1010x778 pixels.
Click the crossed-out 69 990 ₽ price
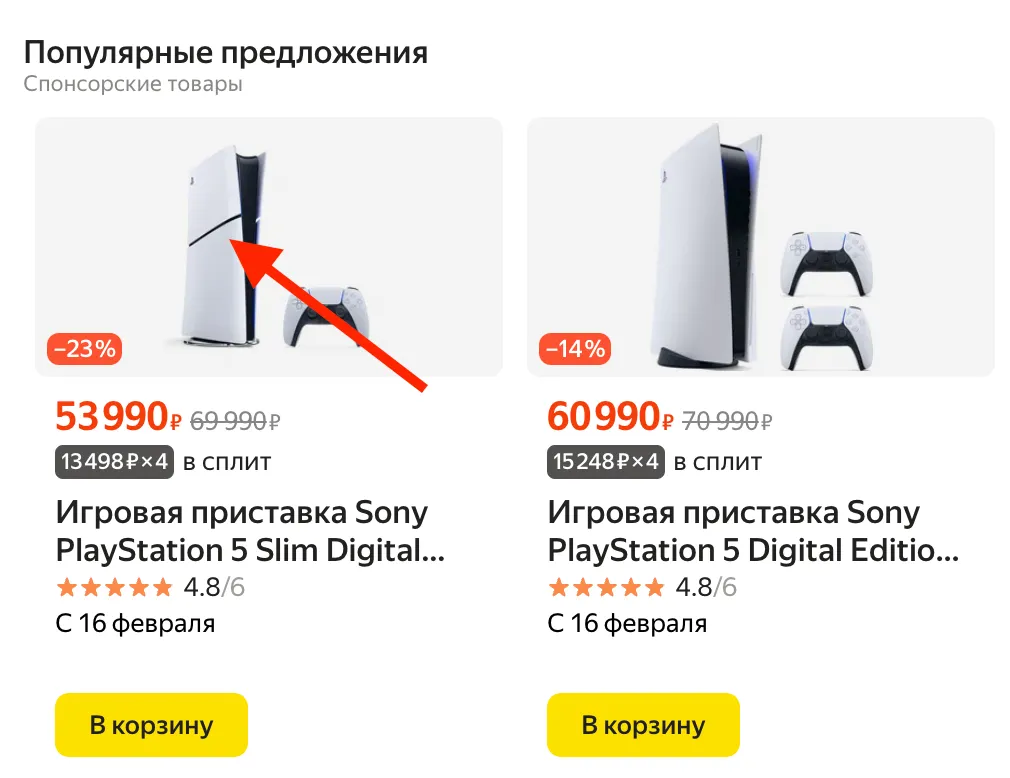point(235,421)
